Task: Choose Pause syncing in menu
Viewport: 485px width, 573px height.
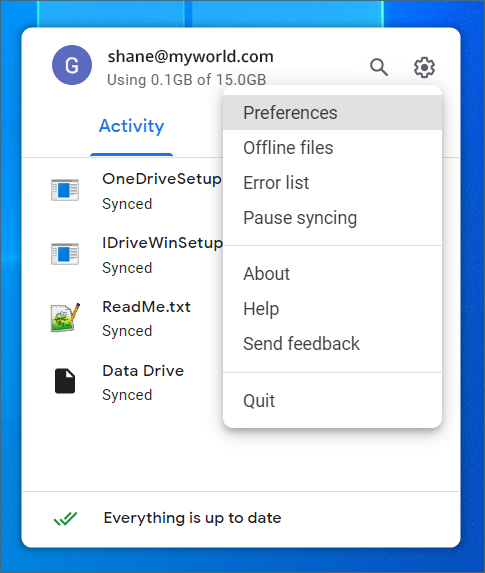Action: (332, 218)
